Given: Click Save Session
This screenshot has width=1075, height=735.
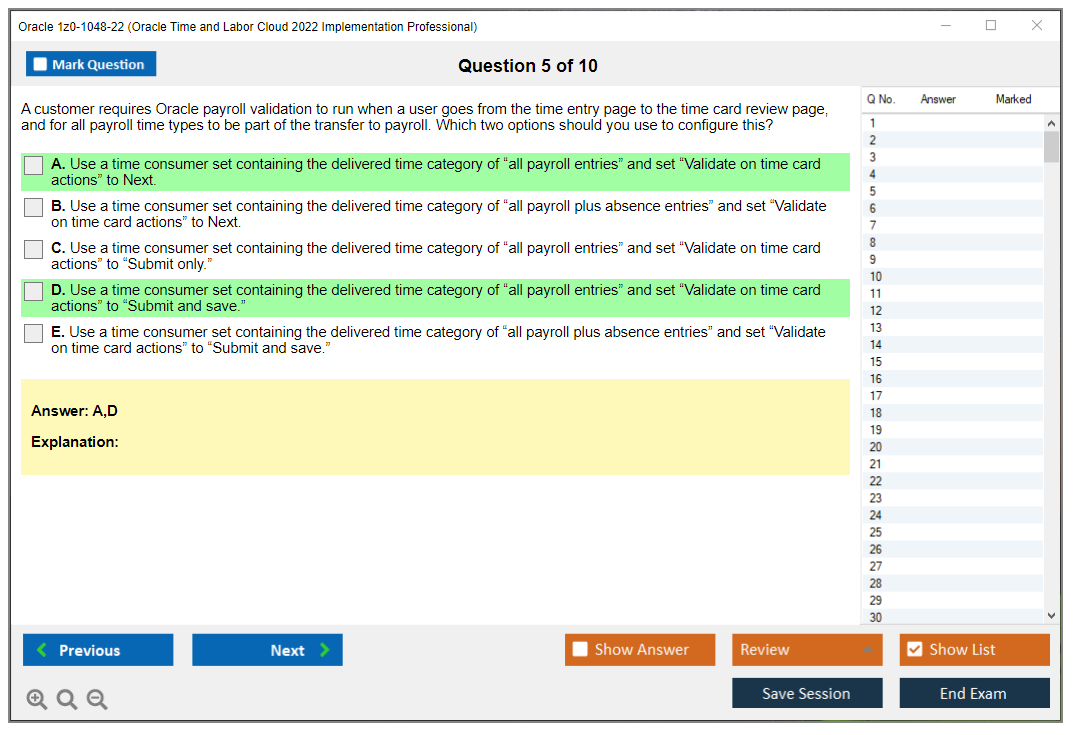Looking at the screenshot, I should 807,692.
